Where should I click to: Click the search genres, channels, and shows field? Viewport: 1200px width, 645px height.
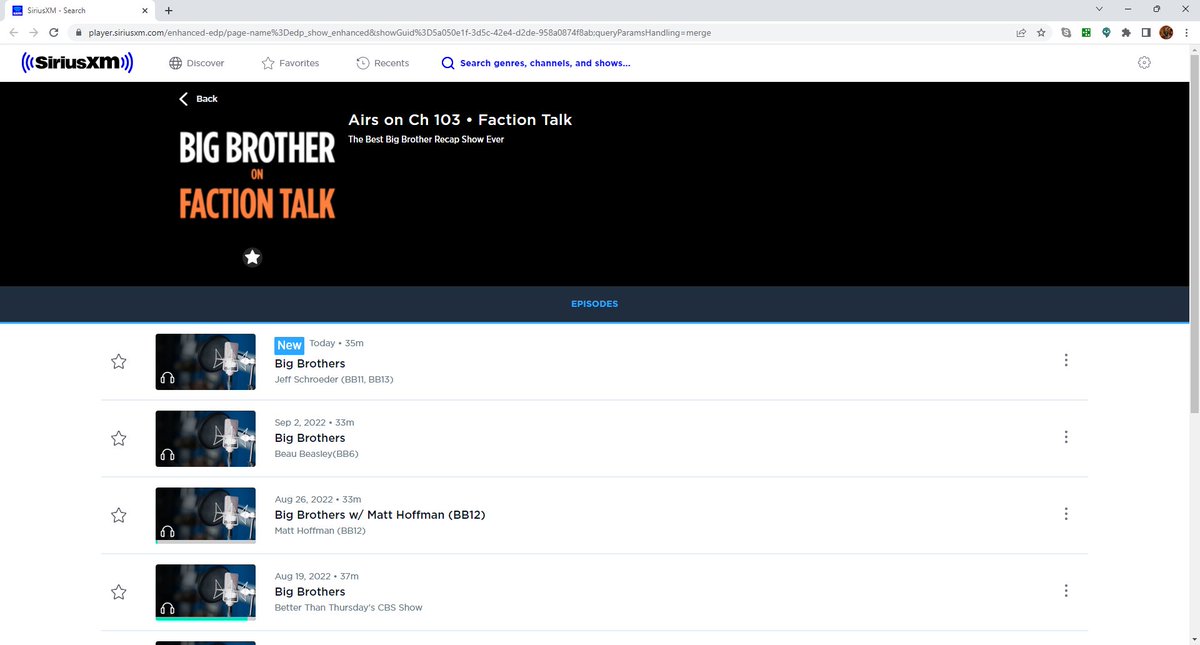536,63
